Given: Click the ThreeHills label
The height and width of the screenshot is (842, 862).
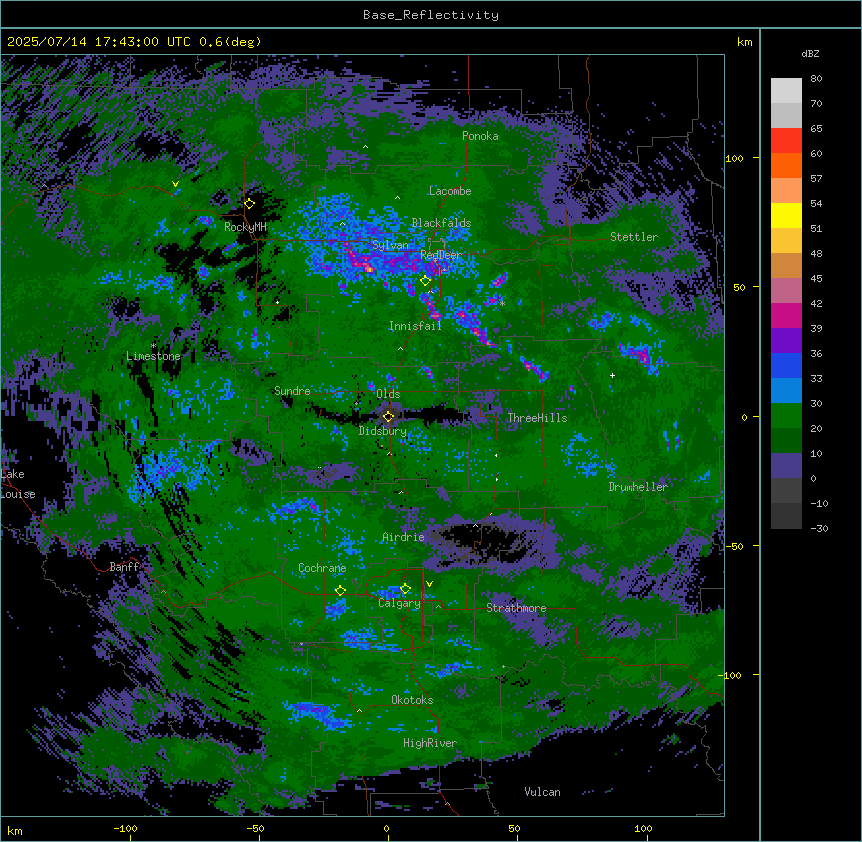Looking at the screenshot, I should tap(537, 418).
